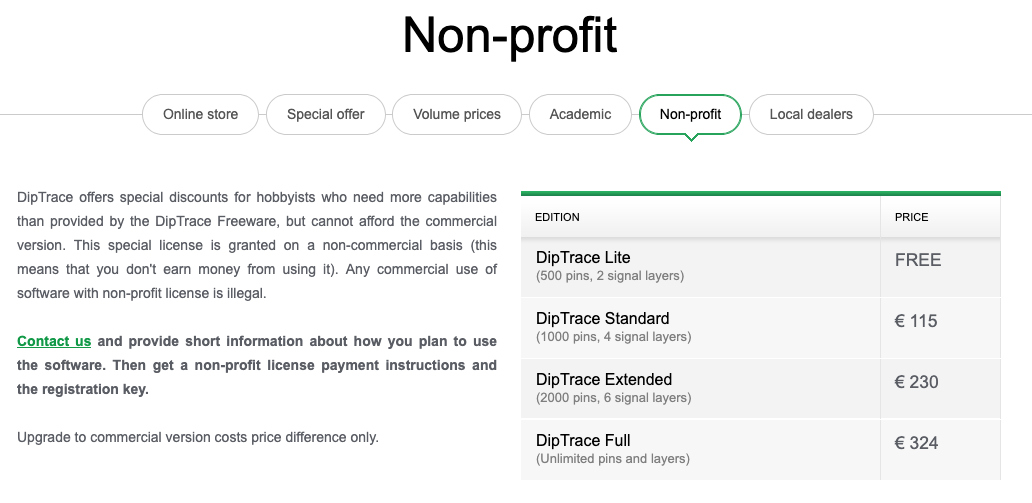Select the DipTrace Lite edition name

(x=583, y=258)
